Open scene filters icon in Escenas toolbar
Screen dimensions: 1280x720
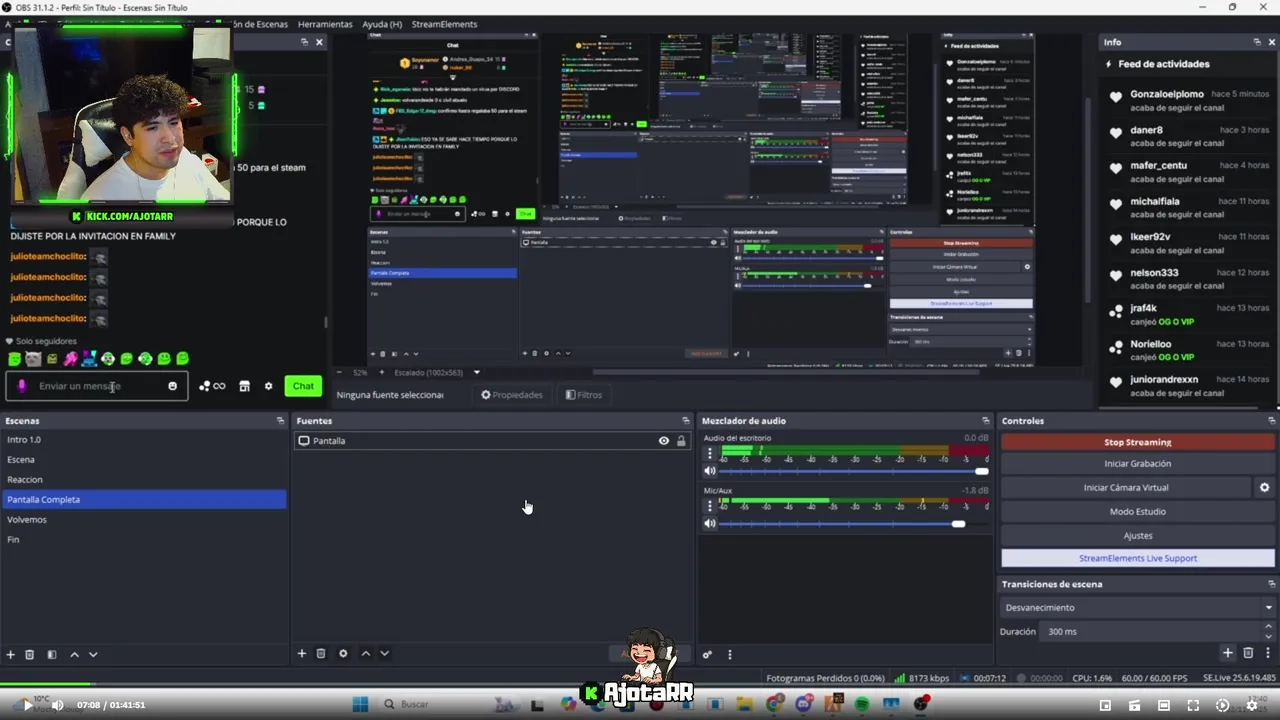click(52, 654)
